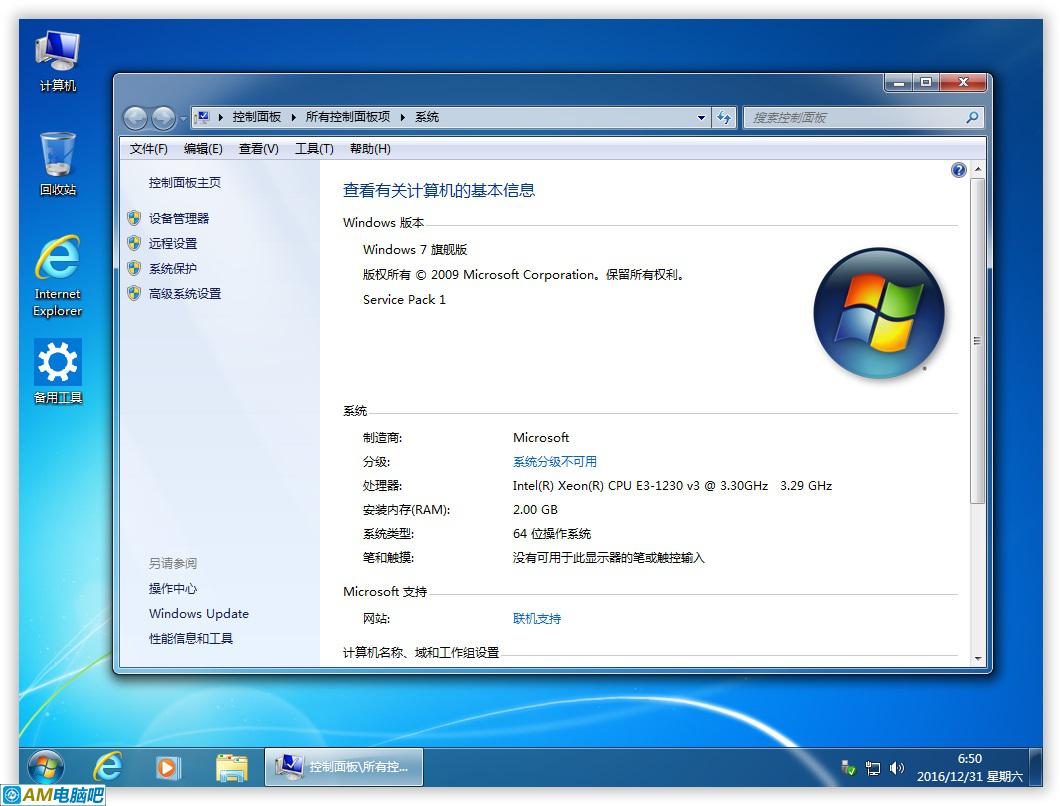Open the 计算机 desktop icon
The width and height of the screenshot is (1062, 806).
pyautogui.click(x=58, y=61)
